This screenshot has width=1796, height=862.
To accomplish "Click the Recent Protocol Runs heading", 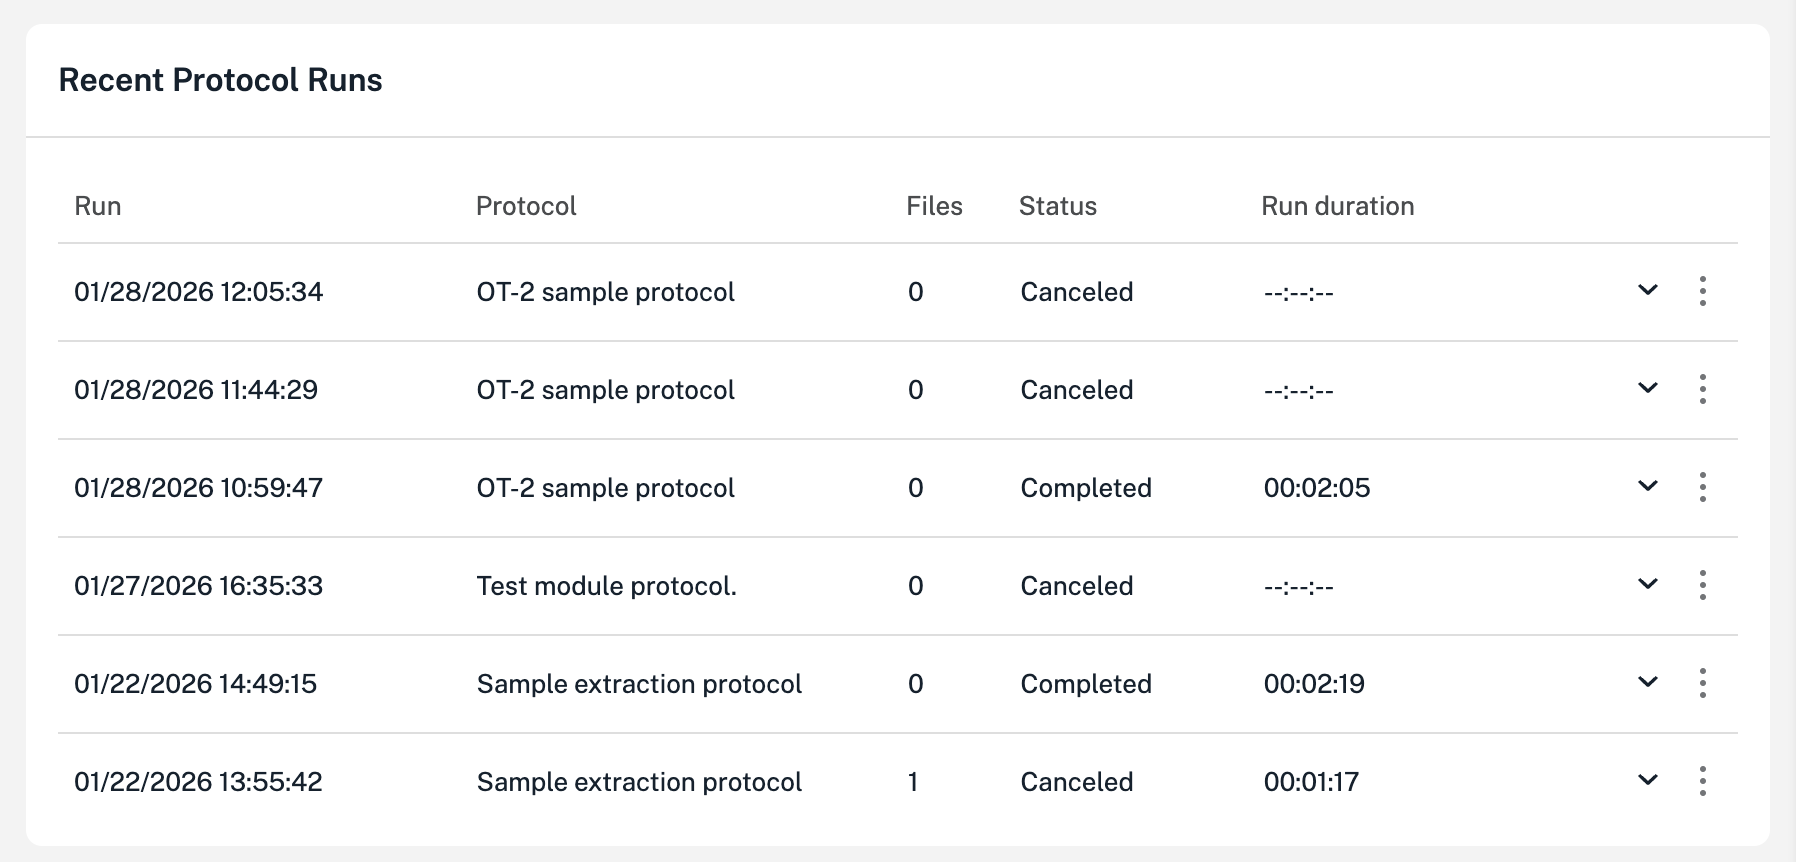I will 221,79.
